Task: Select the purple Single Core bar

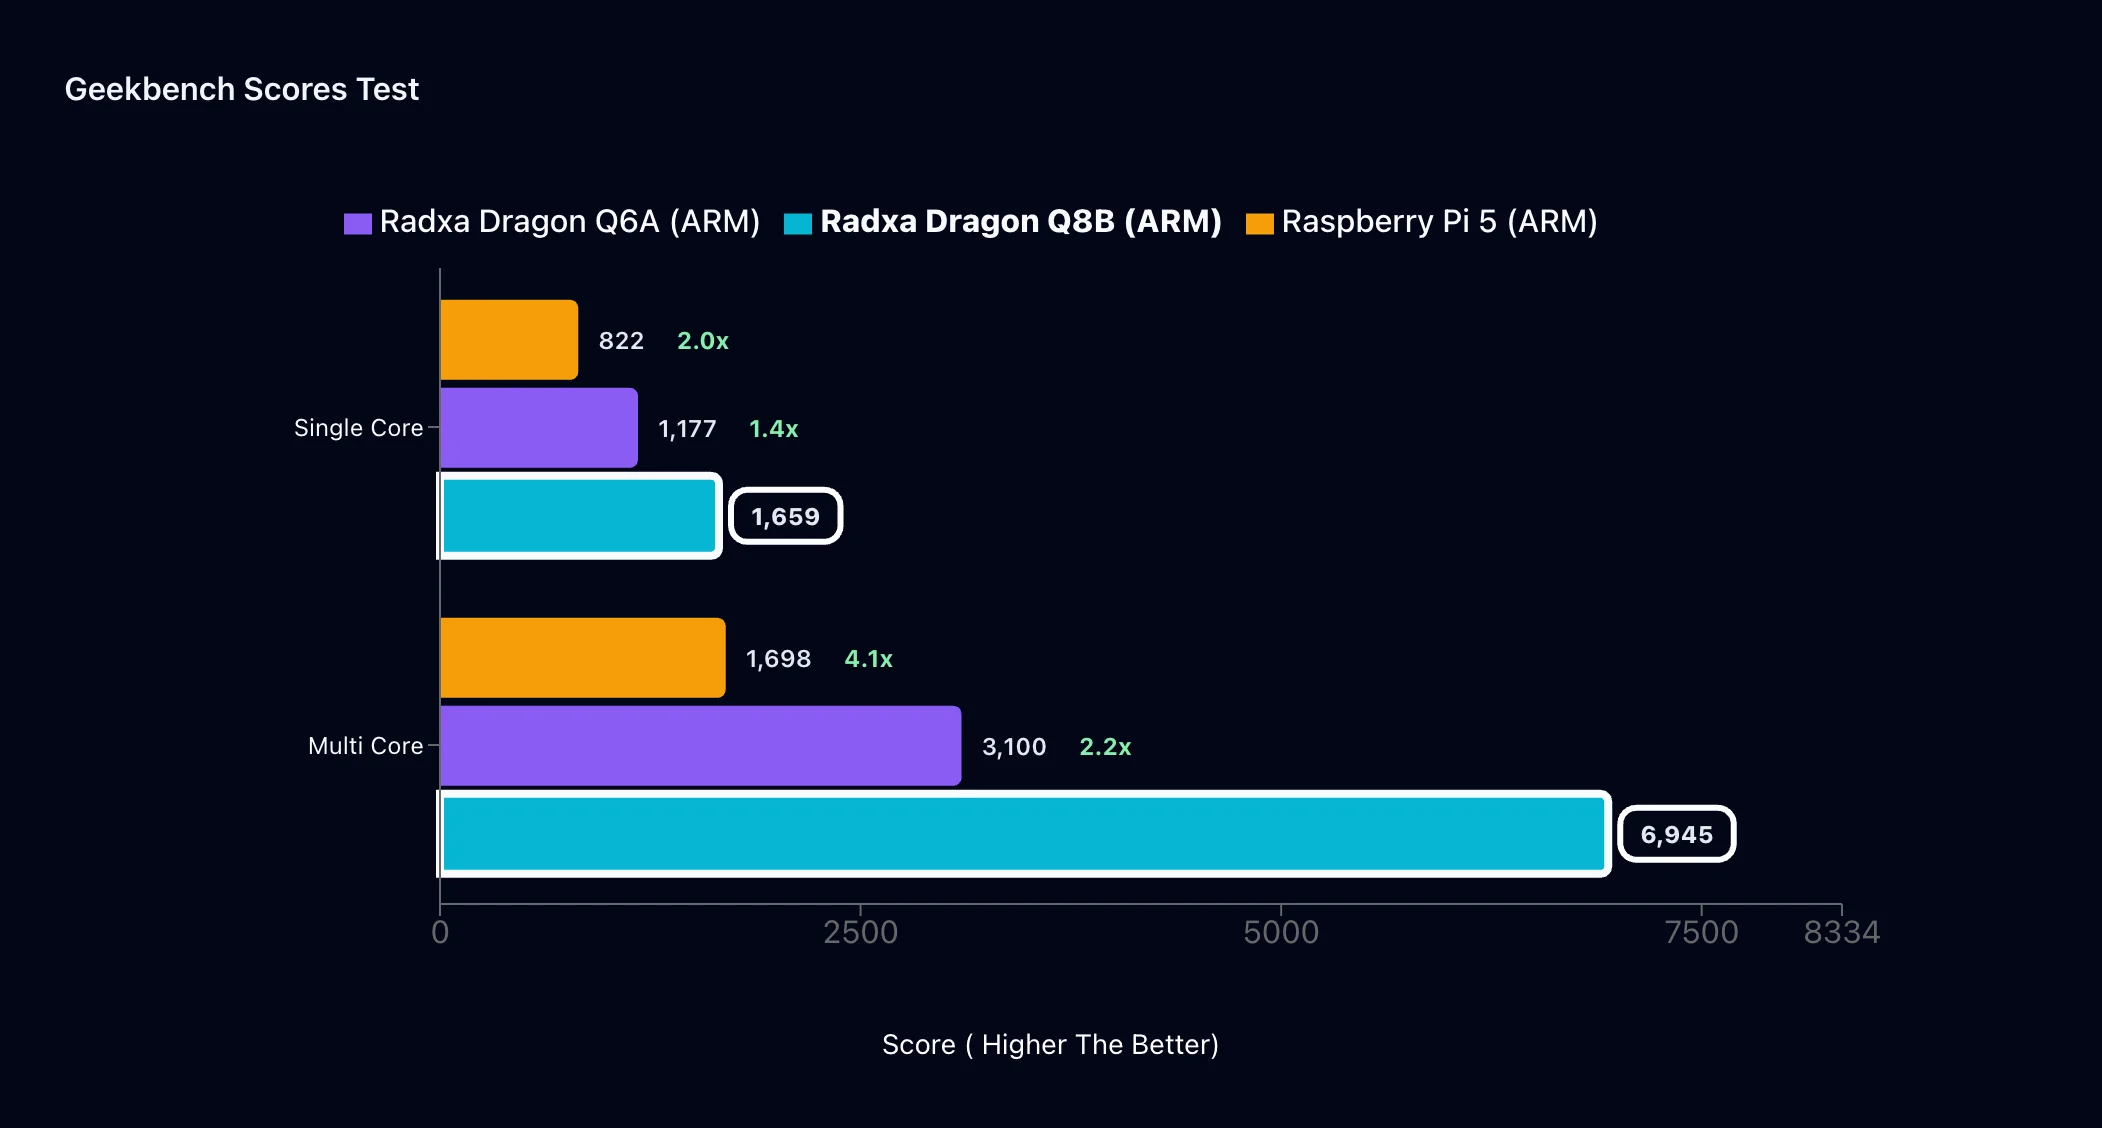Action: coord(539,428)
